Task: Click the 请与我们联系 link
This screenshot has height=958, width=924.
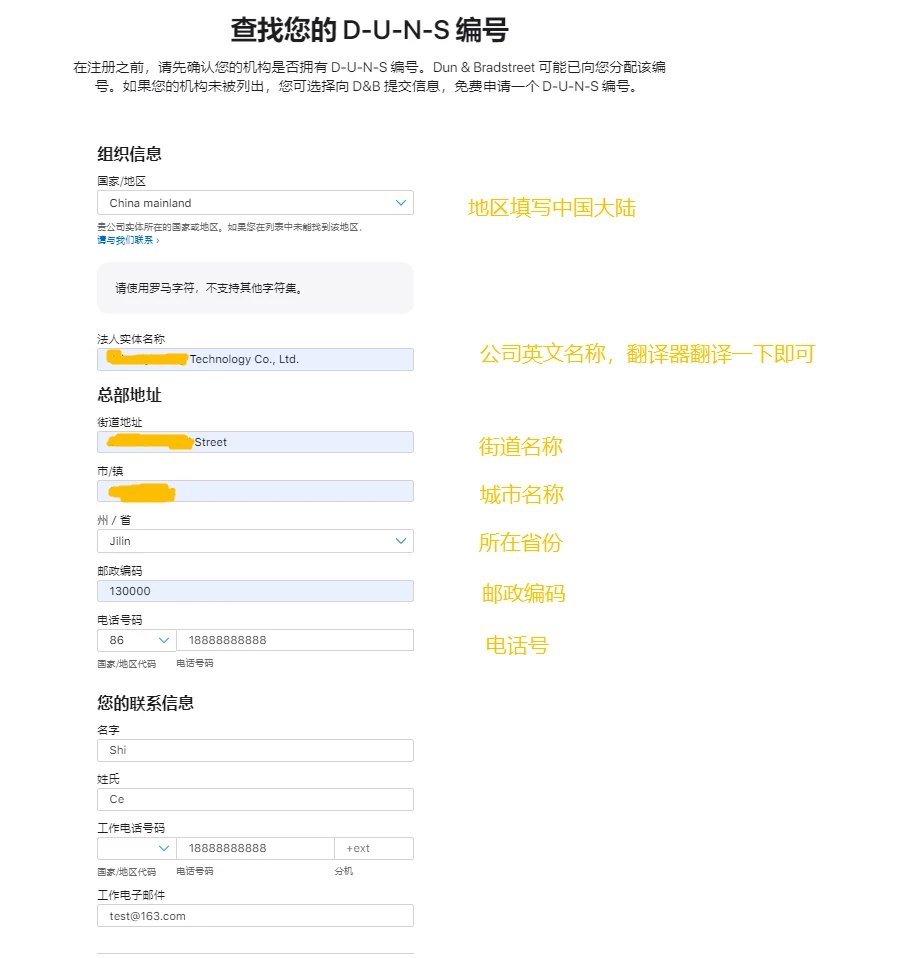Action: pyautogui.click(x=128, y=240)
